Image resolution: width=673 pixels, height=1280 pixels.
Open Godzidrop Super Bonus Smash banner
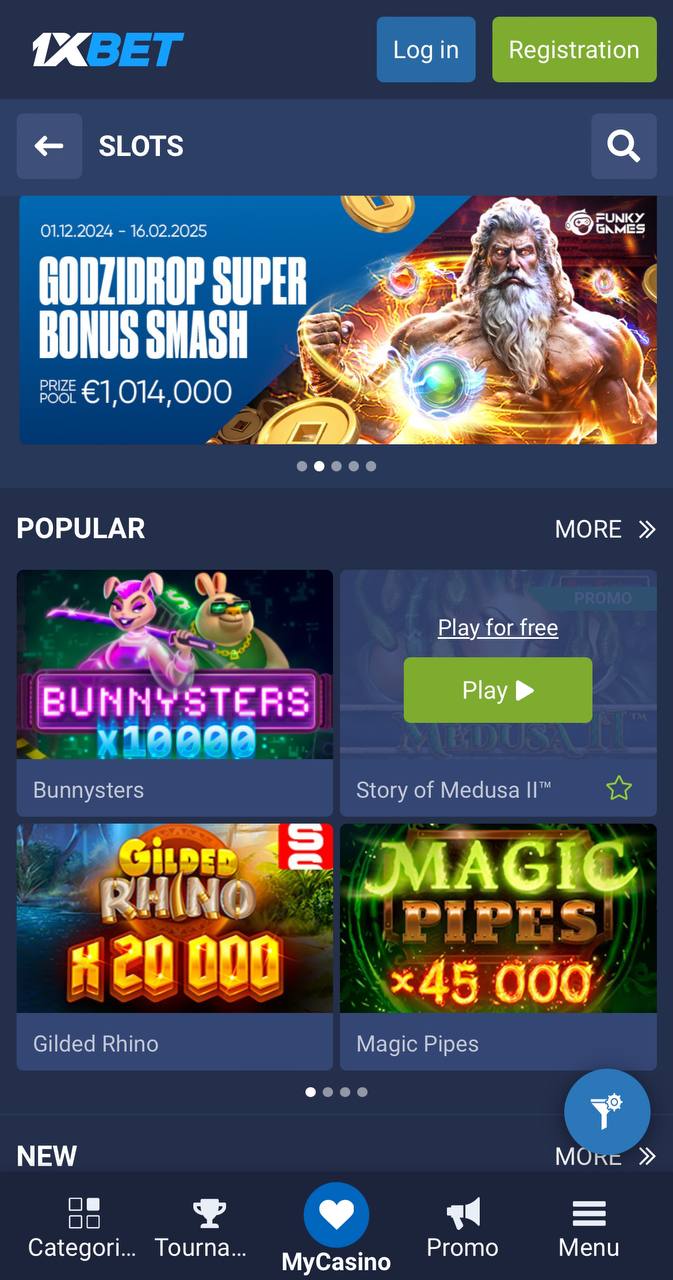tap(338, 320)
